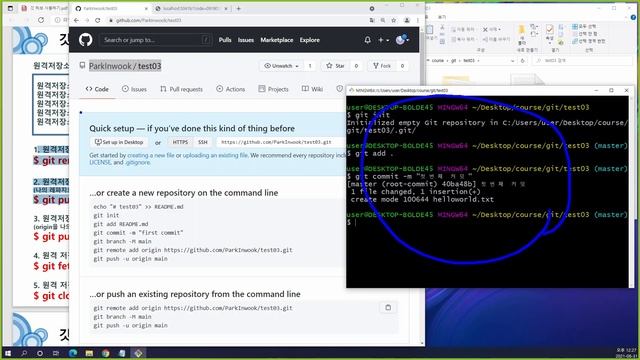The height and width of the screenshot is (360, 640).
Task: Open Chrome three-dot menu
Action: coord(418,20)
